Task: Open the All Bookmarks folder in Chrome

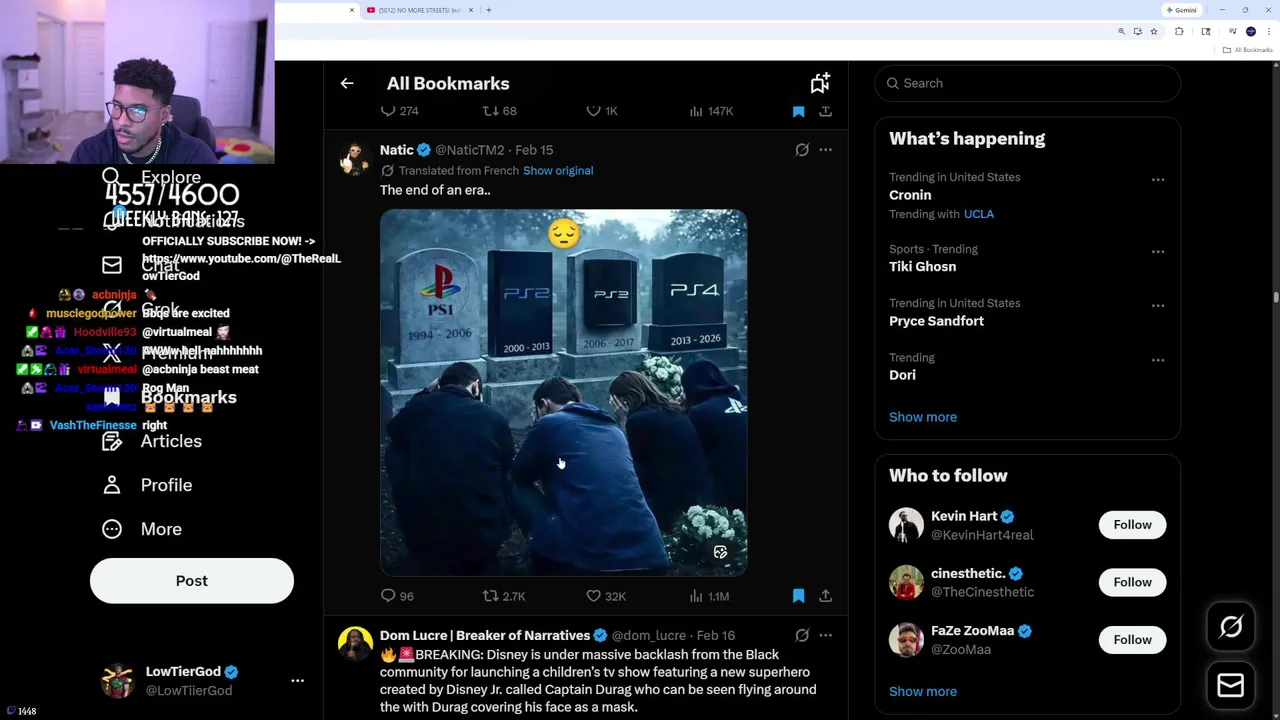Action: click(1247, 50)
